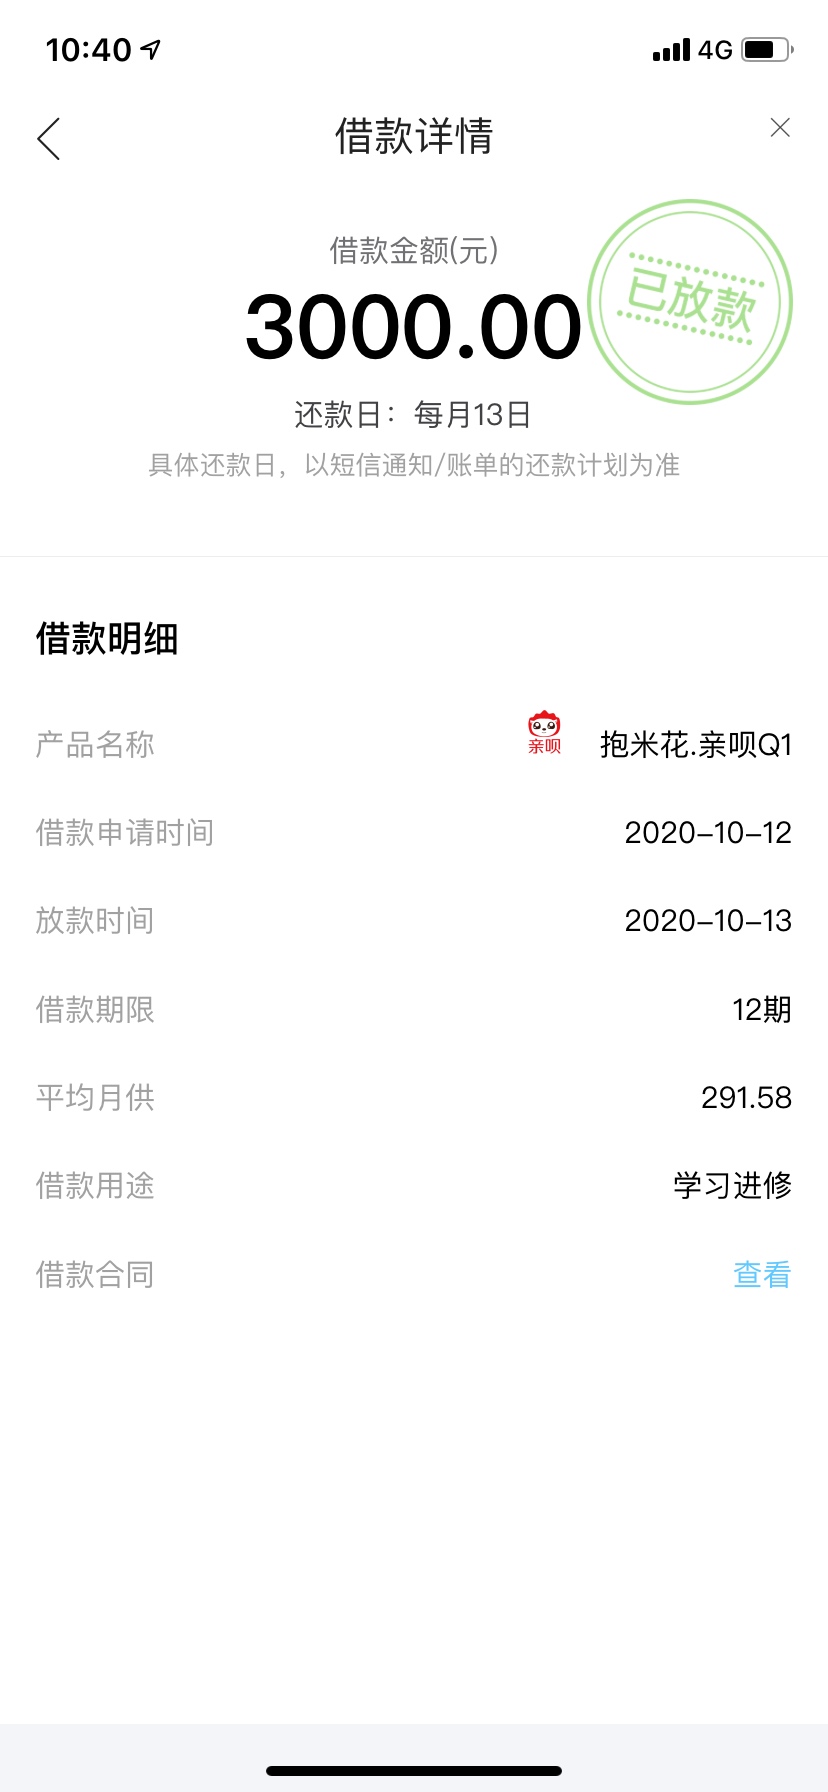Tap the back arrow icon

click(x=49, y=138)
